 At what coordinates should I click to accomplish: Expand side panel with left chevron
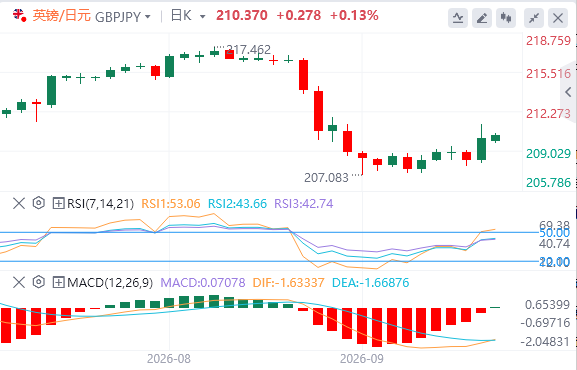click(569, 92)
